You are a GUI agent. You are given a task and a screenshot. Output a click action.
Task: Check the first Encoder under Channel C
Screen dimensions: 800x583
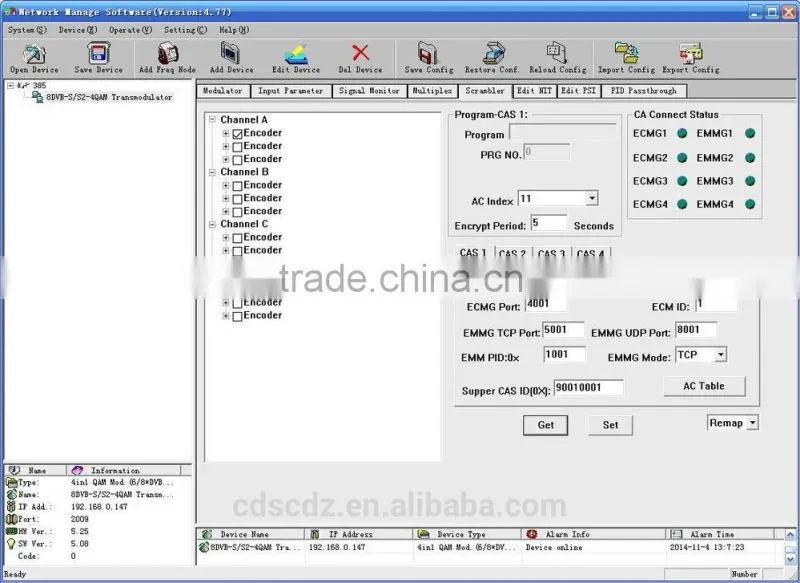click(237, 238)
